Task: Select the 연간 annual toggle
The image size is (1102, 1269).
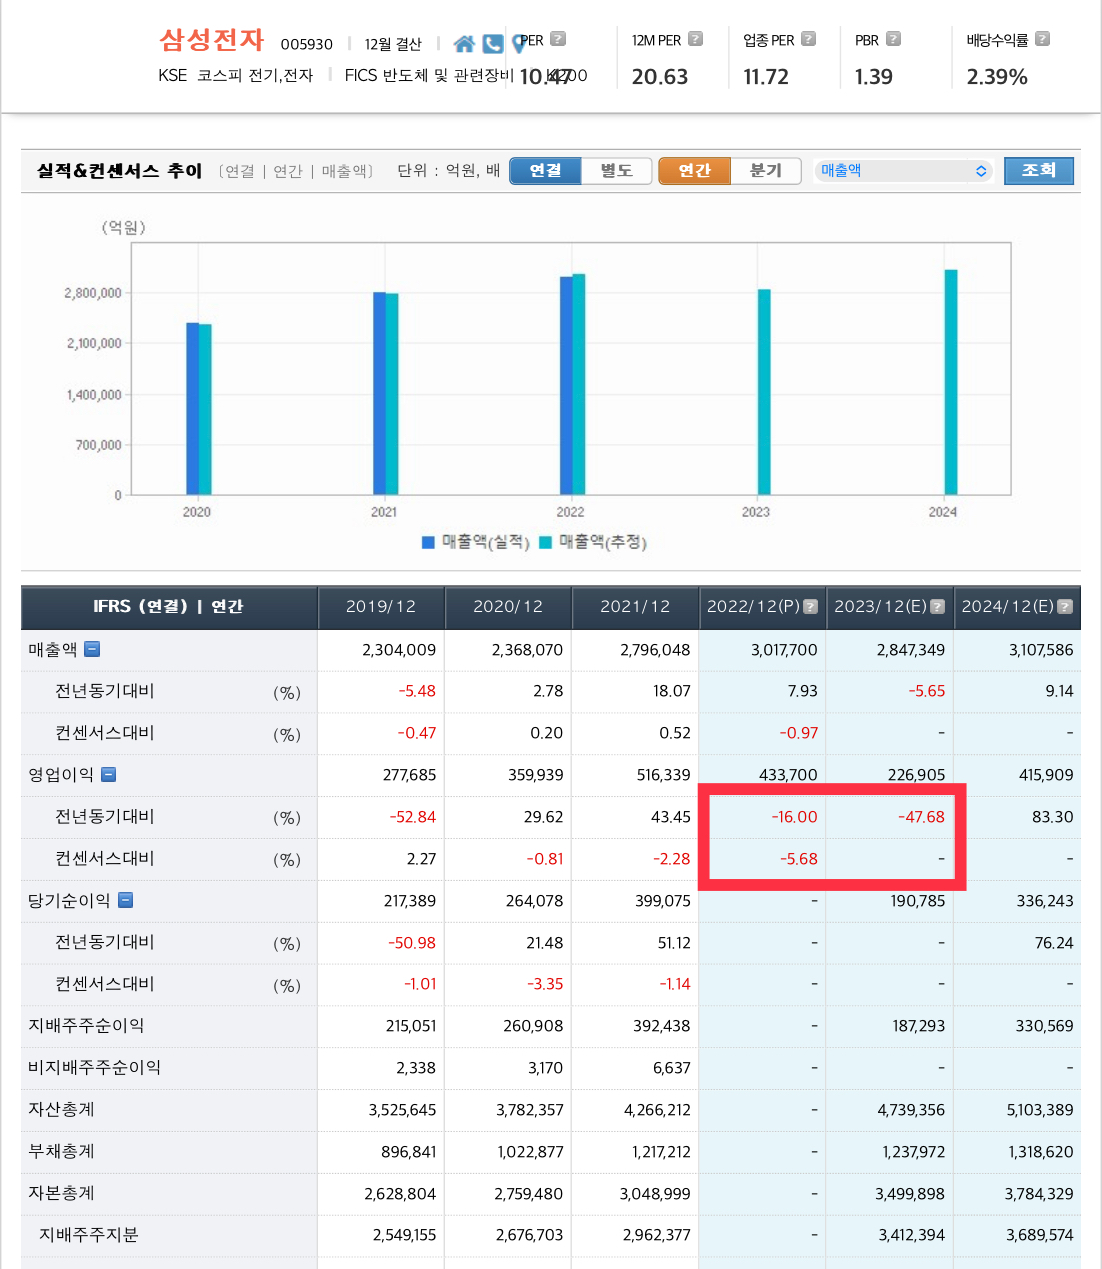Action: click(x=694, y=171)
